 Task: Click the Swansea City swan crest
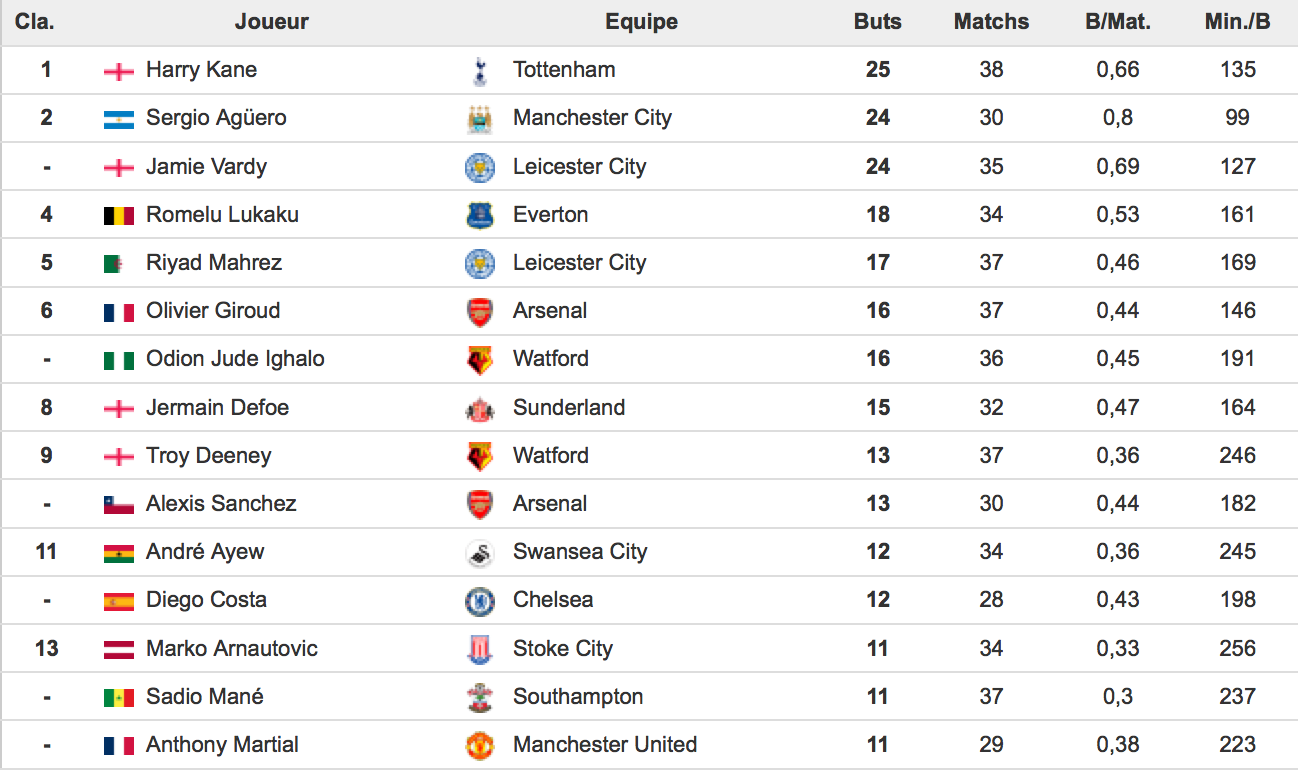point(480,552)
